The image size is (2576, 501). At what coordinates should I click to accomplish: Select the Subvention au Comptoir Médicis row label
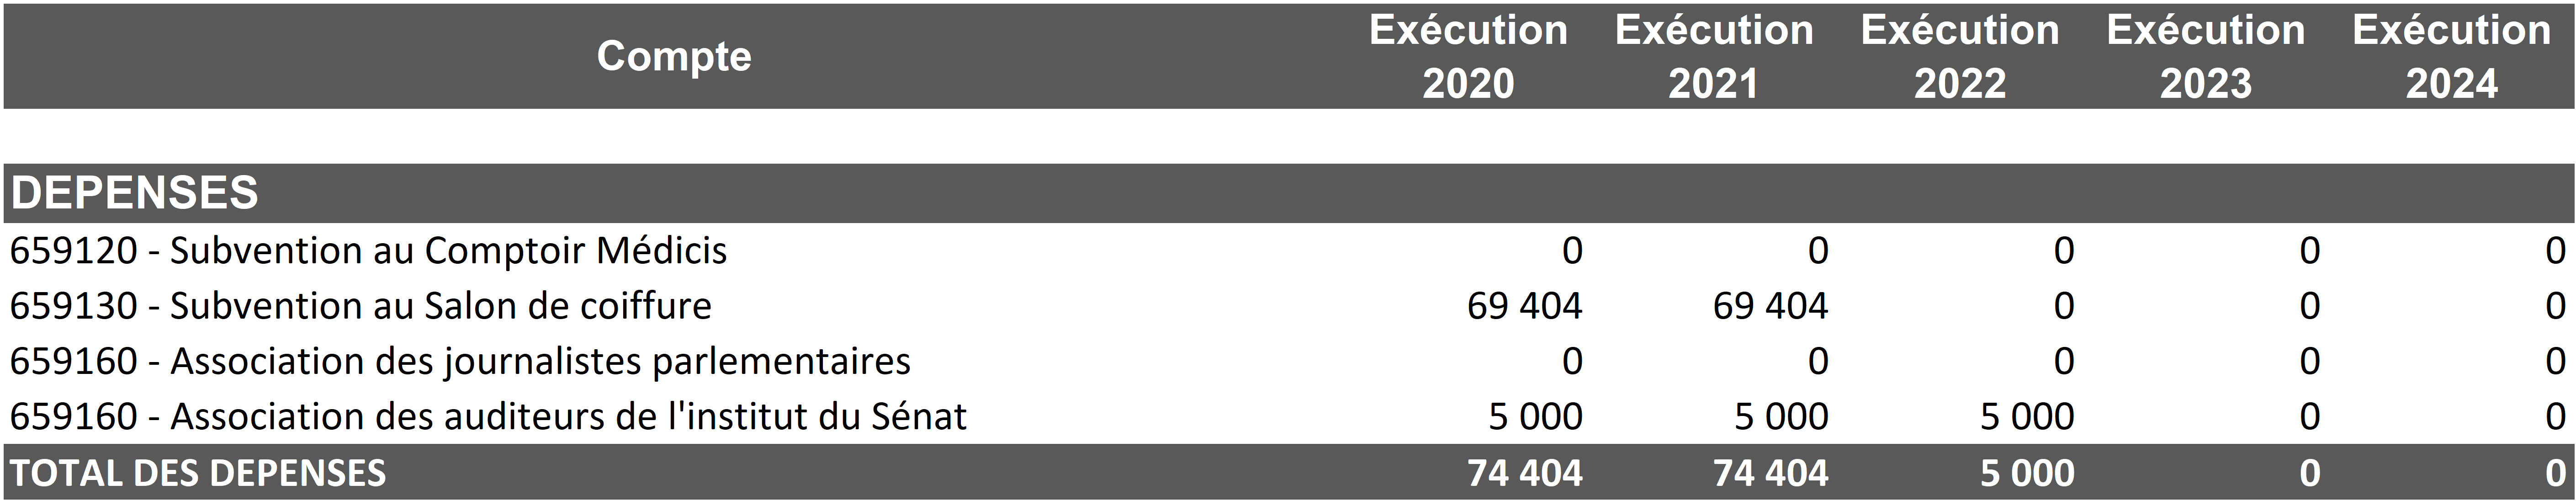coord(368,250)
